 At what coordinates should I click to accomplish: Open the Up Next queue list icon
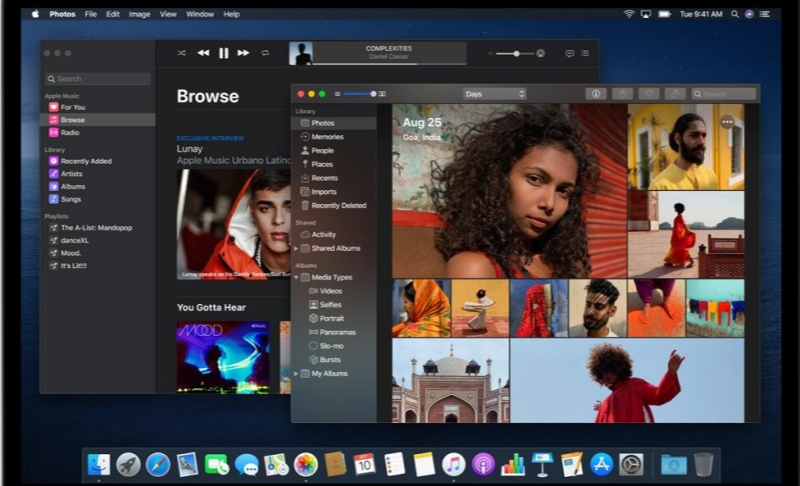(585, 54)
